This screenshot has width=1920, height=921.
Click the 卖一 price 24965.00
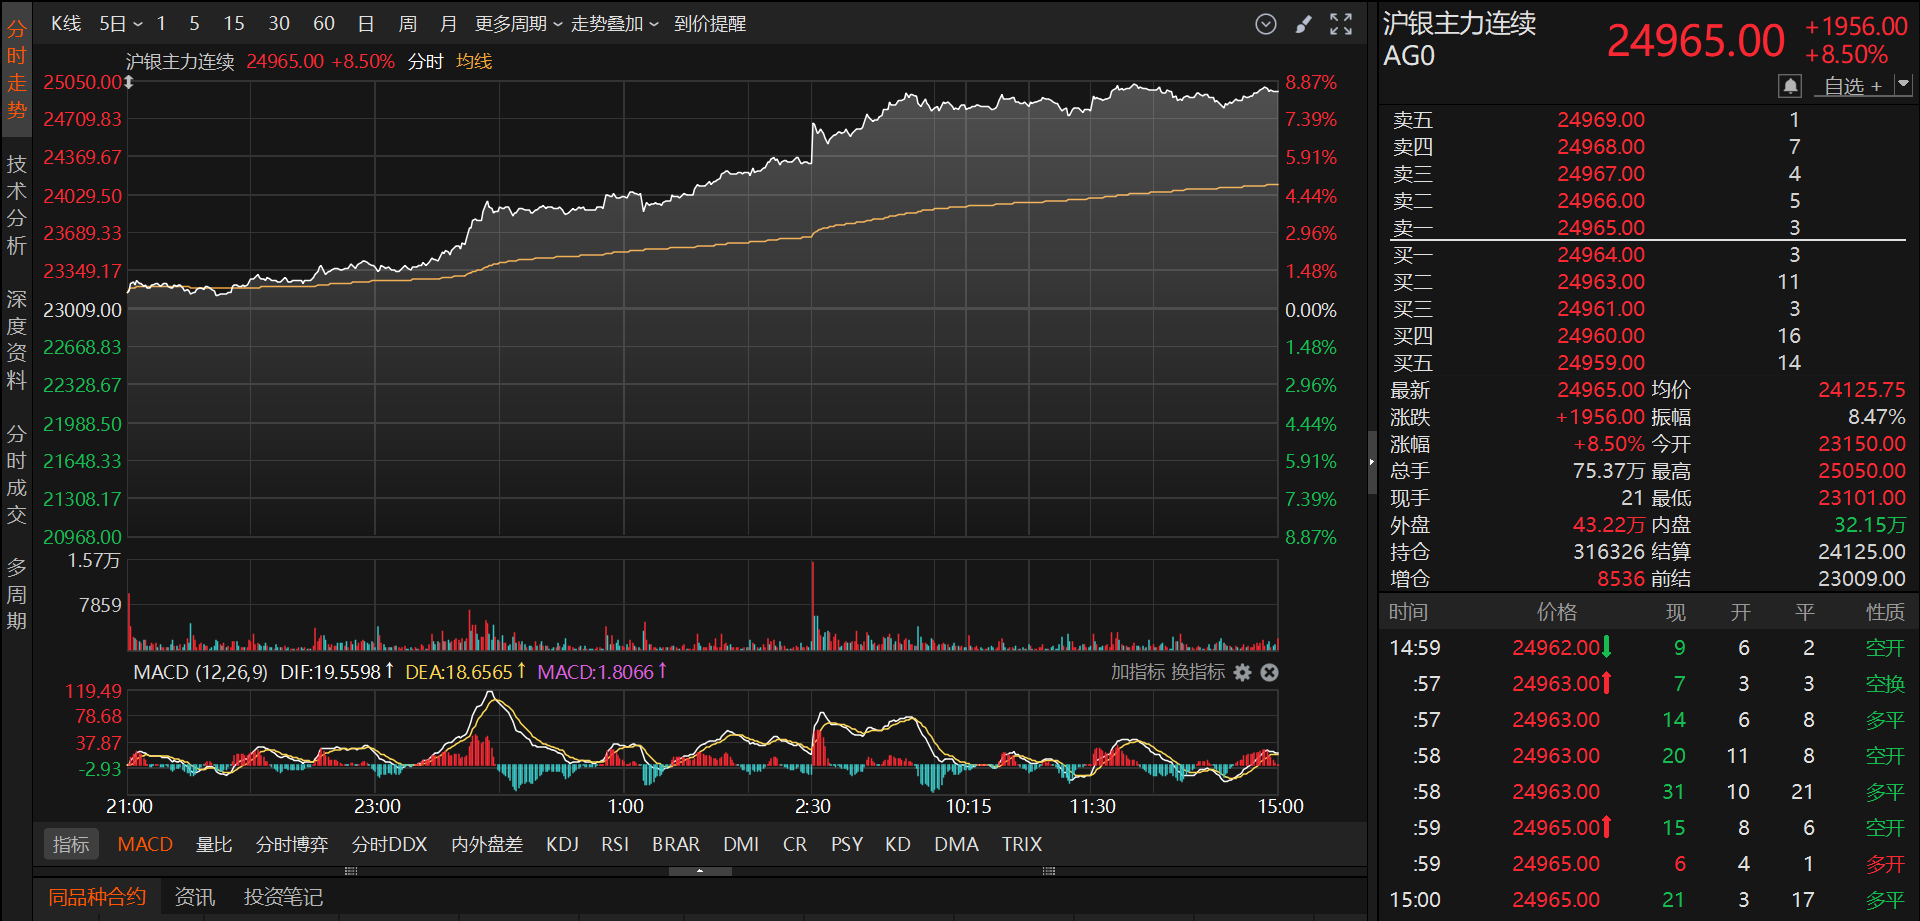1601,228
